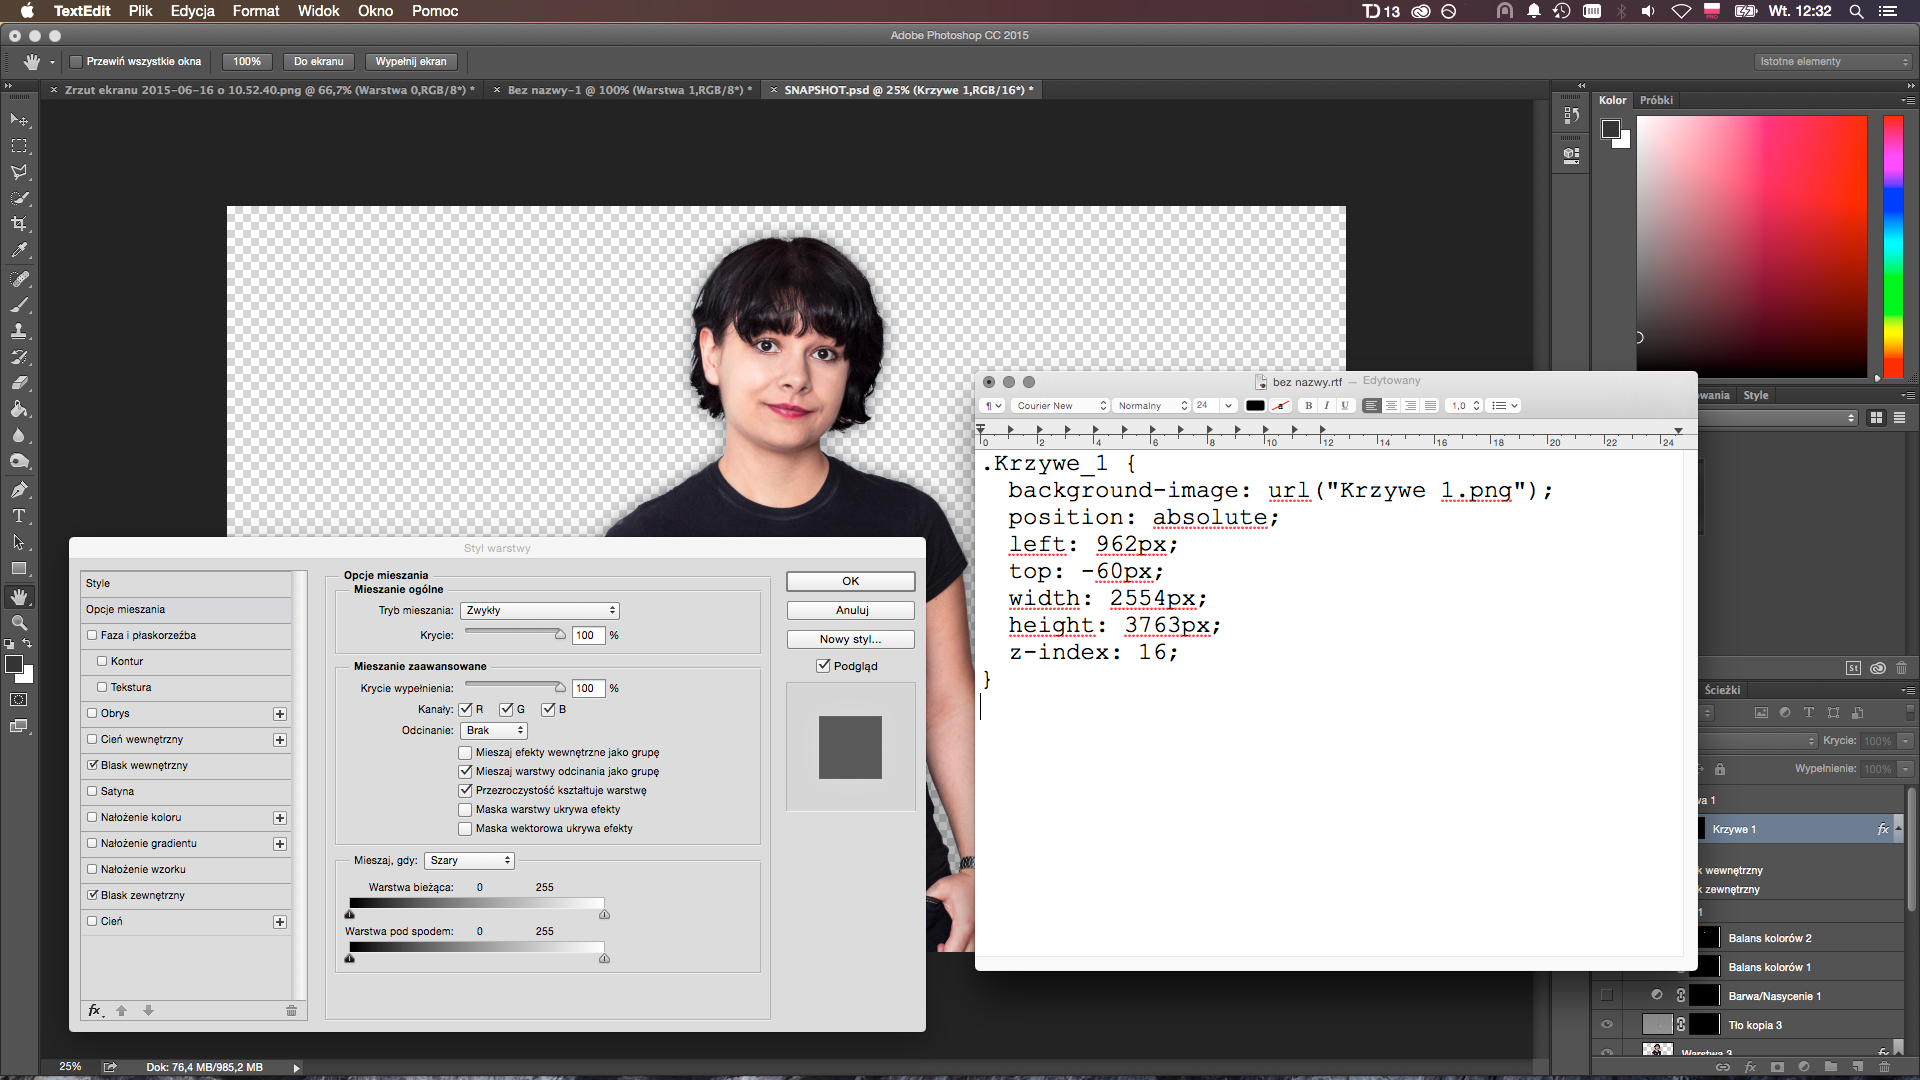This screenshot has height=1080, width=1920.
Task: Open Odcinanie dropdown (Brak)
Action: click(x=494, y=731)
